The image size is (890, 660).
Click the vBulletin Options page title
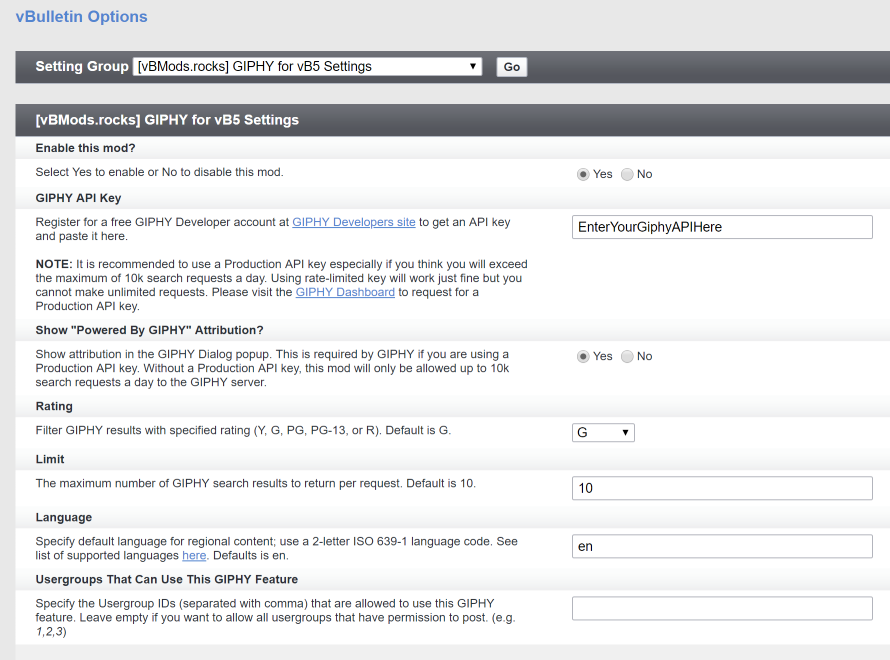click(x=81, y=16)
